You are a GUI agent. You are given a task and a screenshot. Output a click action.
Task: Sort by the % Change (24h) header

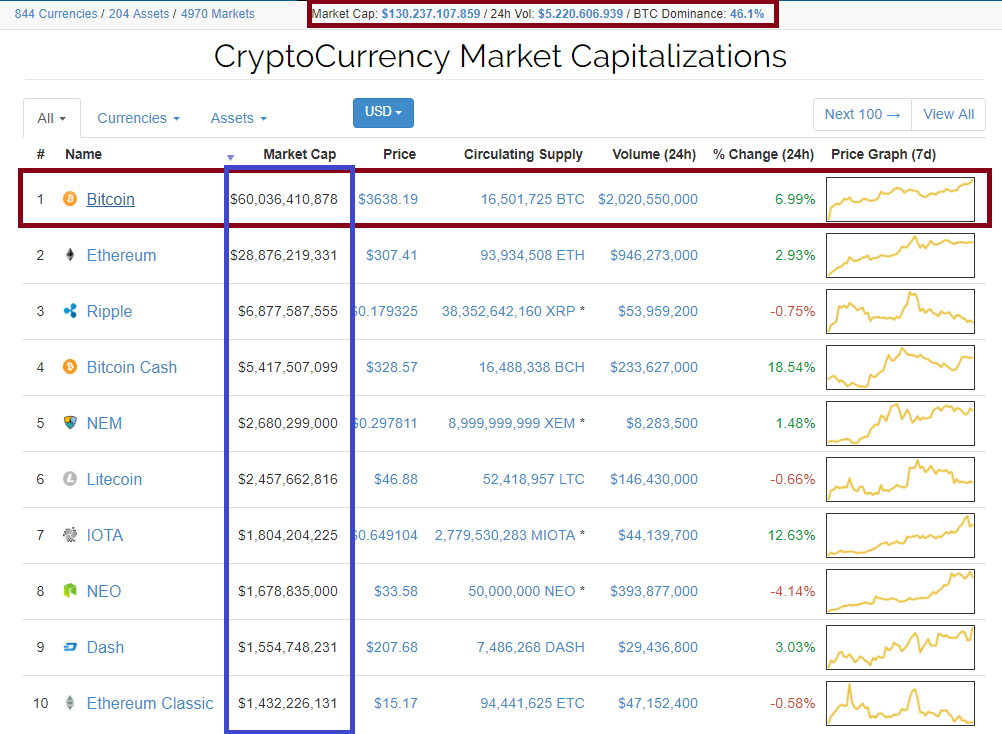763,154
